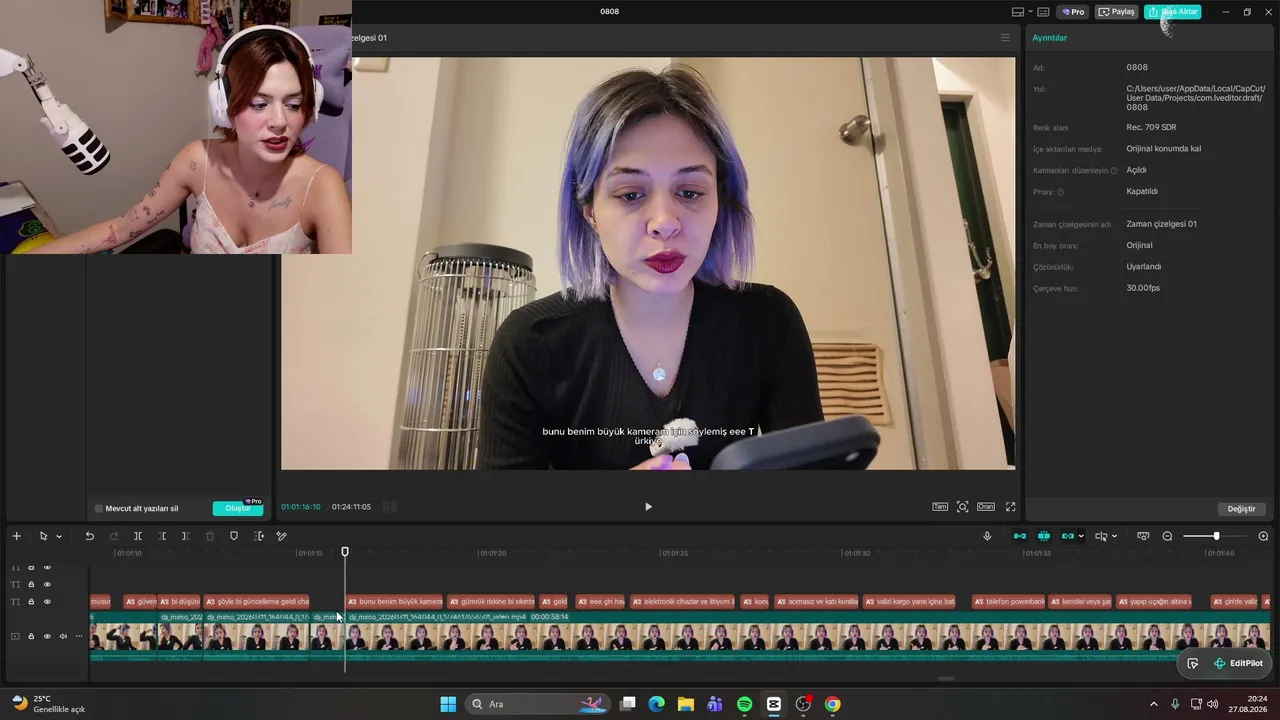Click the timeline horizontal scrollbar
Image resolution: width=1280 pixels, height=720 pixels.
pyautogui.click(x=946, y=679)
